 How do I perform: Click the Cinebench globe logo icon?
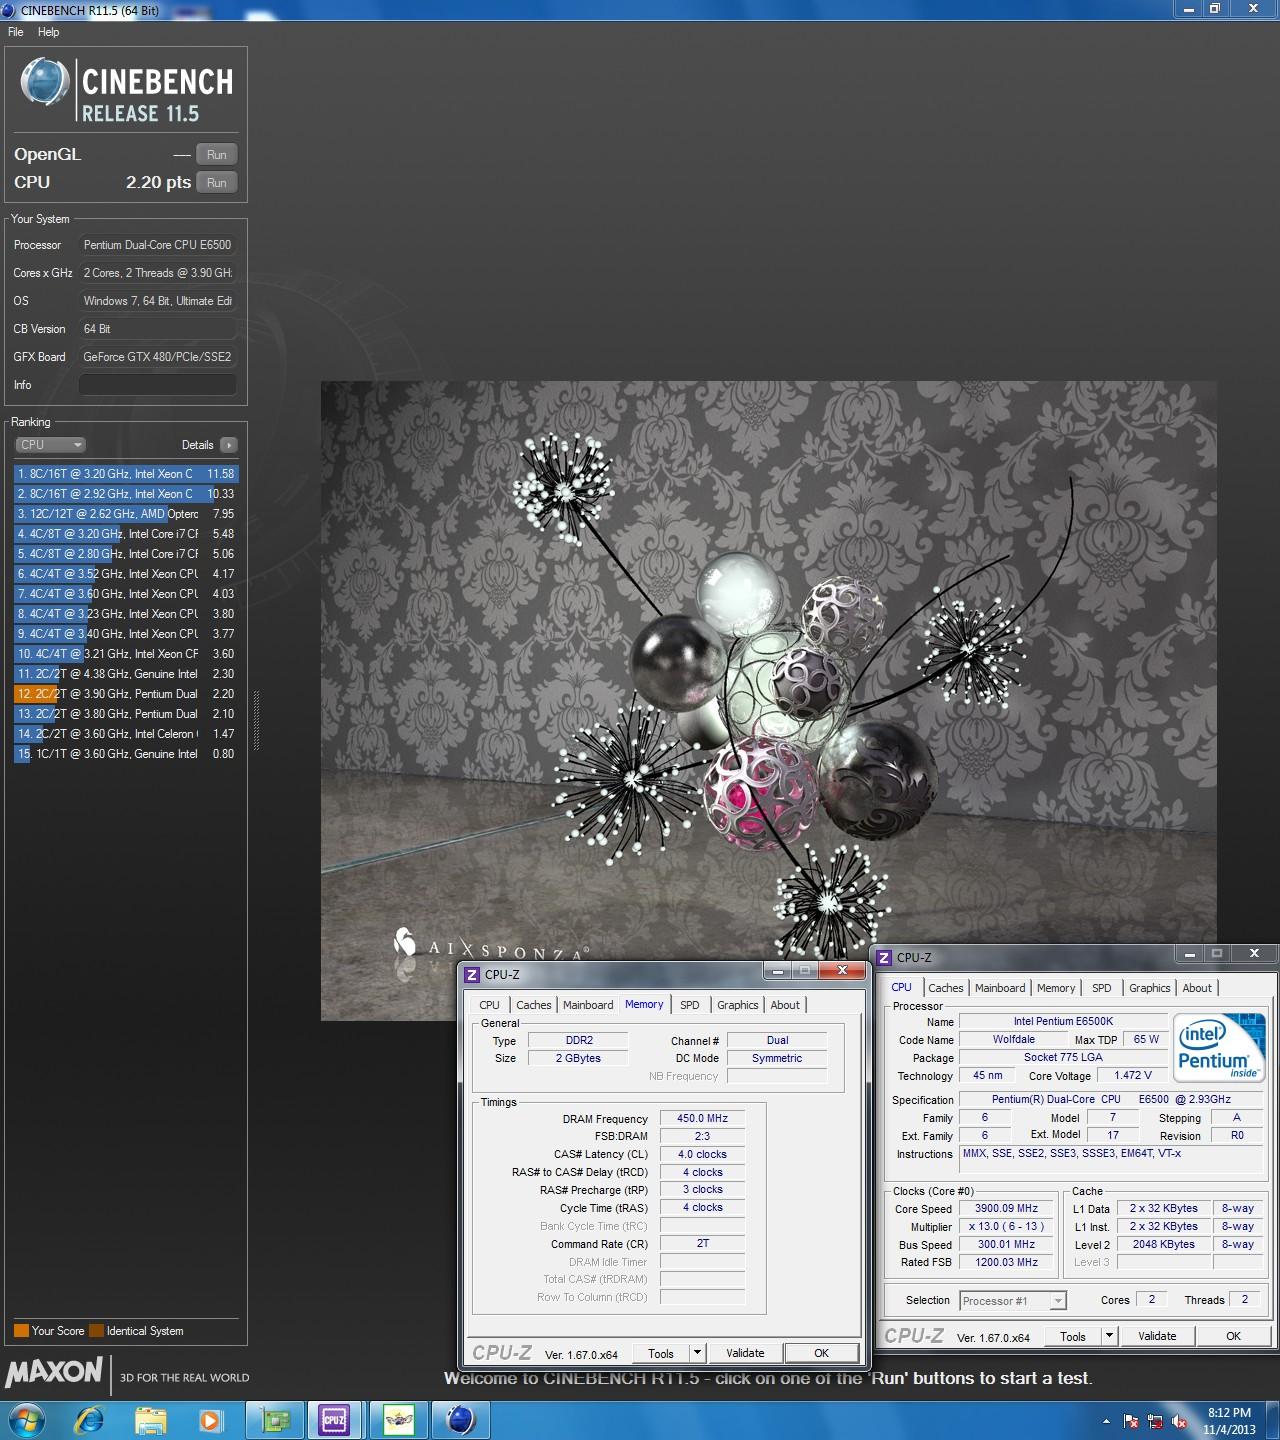coord(45,82)
